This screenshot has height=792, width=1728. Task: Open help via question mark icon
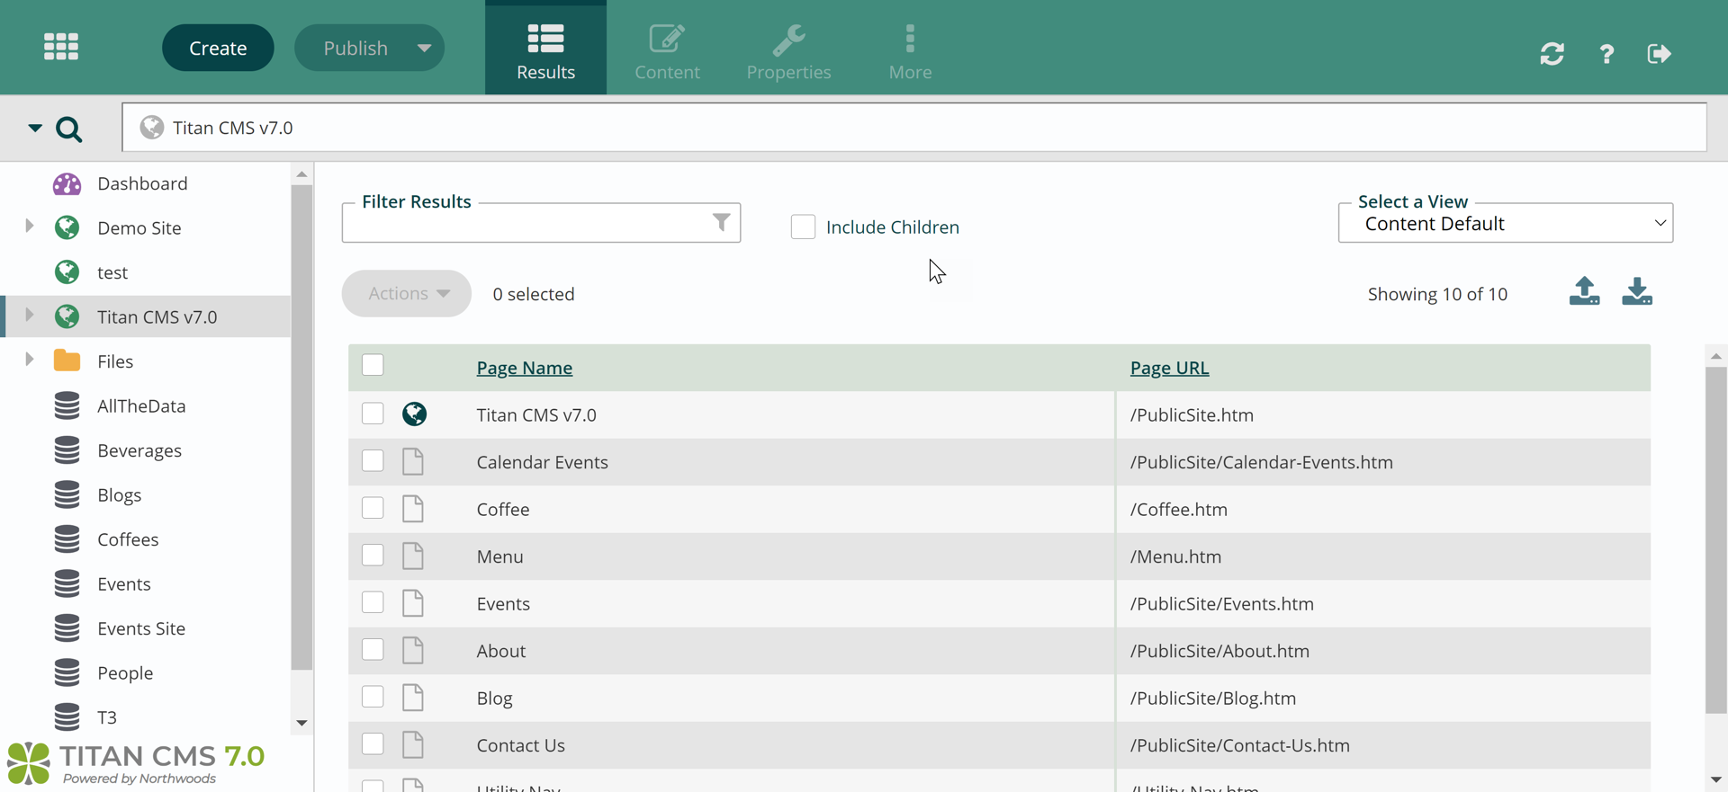click(x=1606, y=54)
